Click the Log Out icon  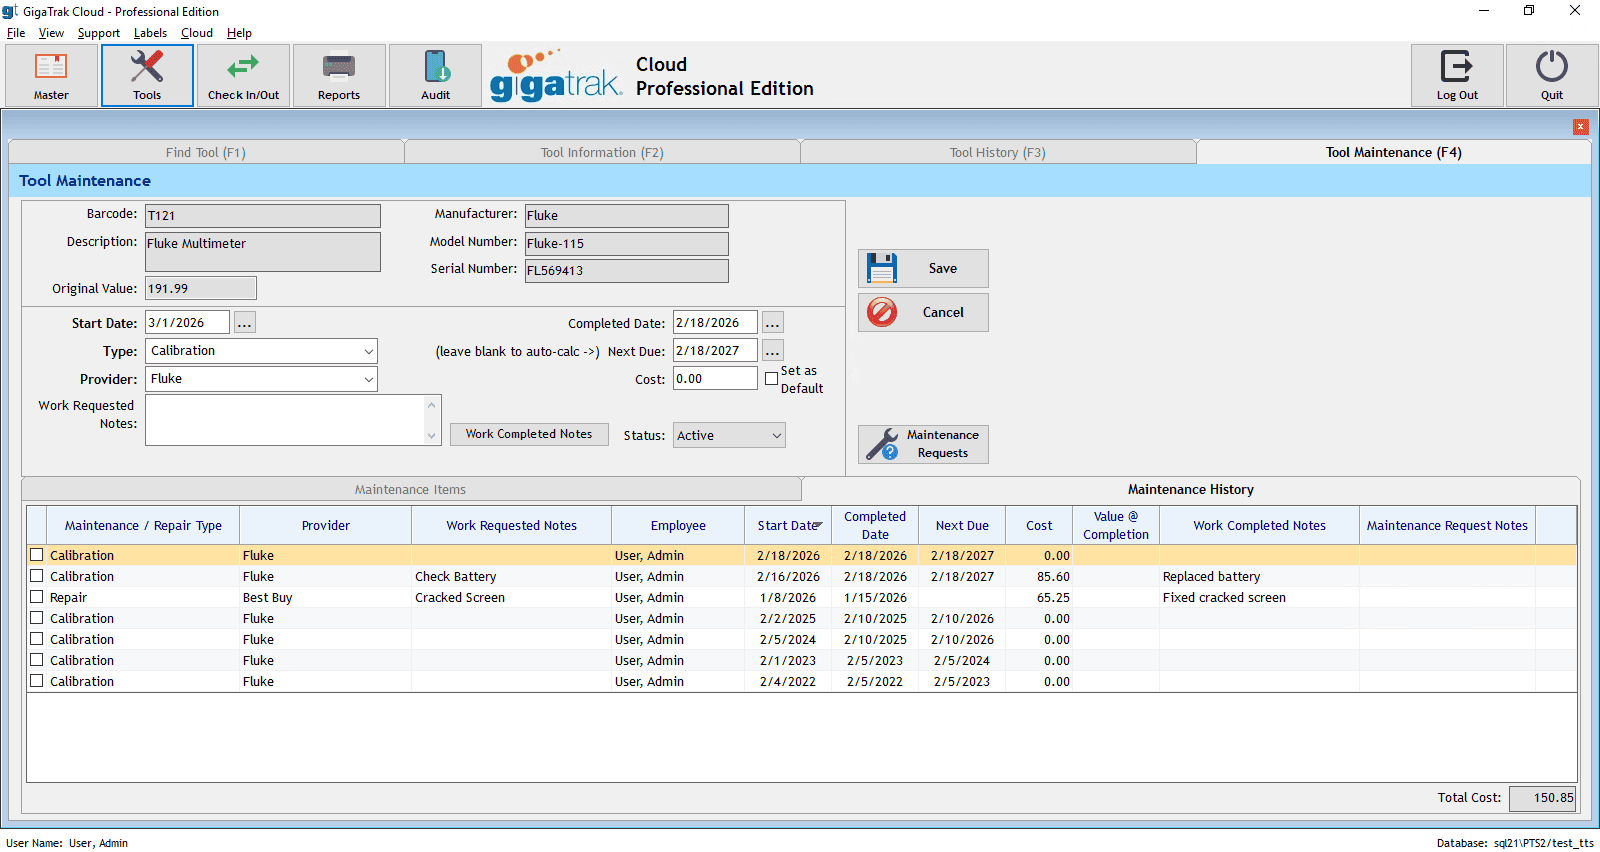(x=1456, y=75)
